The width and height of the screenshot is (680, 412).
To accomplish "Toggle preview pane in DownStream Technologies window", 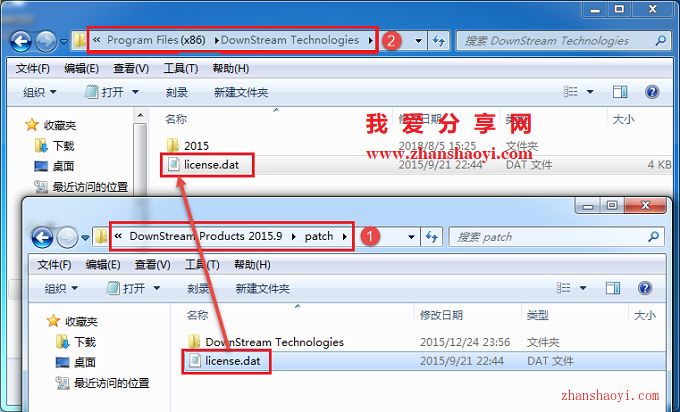I will tap(620, 92).
